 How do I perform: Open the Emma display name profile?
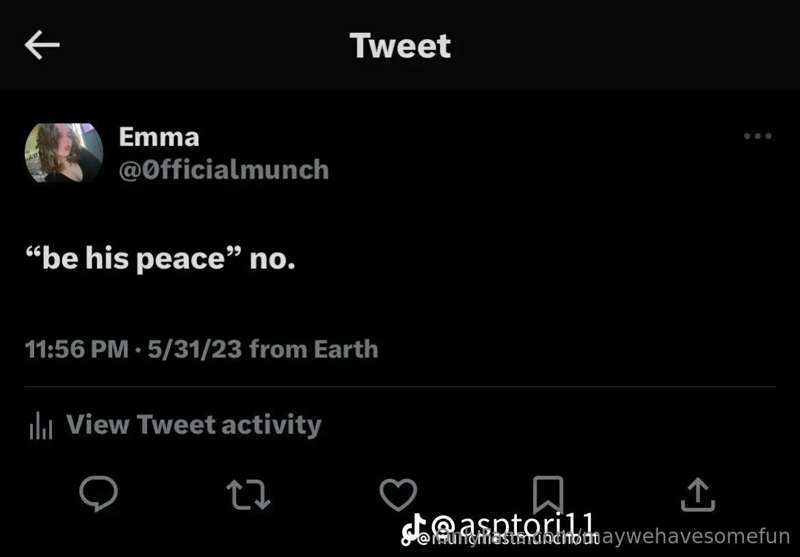pos(159,137)
